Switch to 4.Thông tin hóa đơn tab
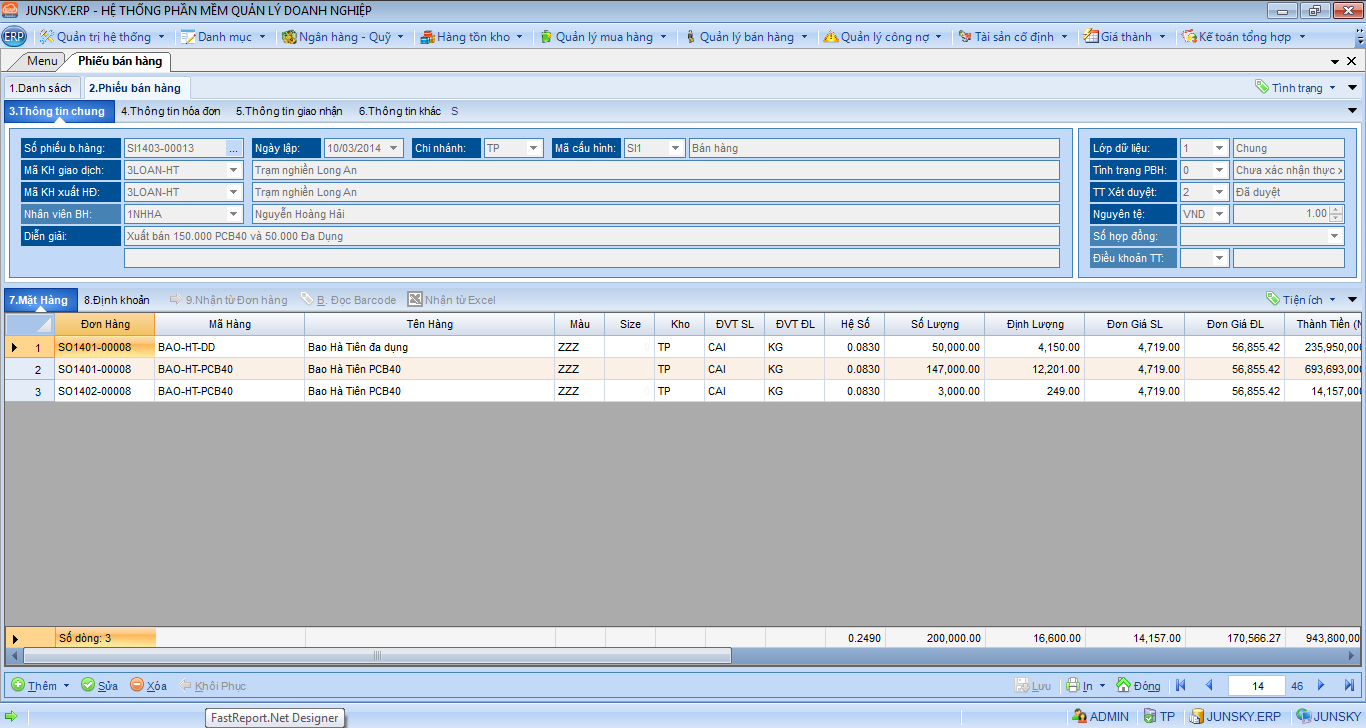This screenshot has height=728, width=1366. point(170,111)
